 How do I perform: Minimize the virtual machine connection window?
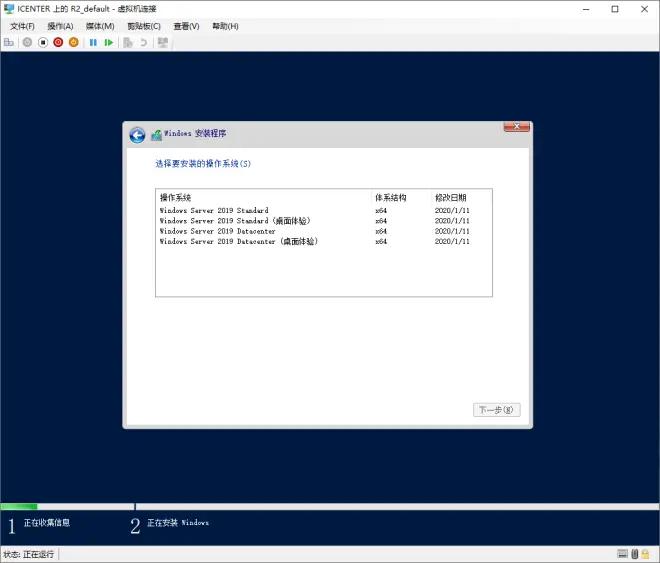pyautogui.click(x=586, y=9)
